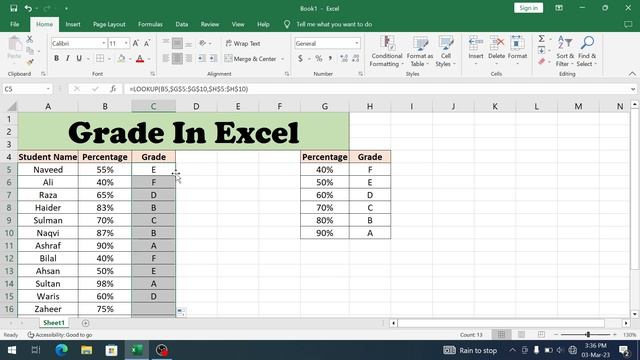Increase font size with larger A icon
This screenshot has height=360, width=640.
point(136,43)
